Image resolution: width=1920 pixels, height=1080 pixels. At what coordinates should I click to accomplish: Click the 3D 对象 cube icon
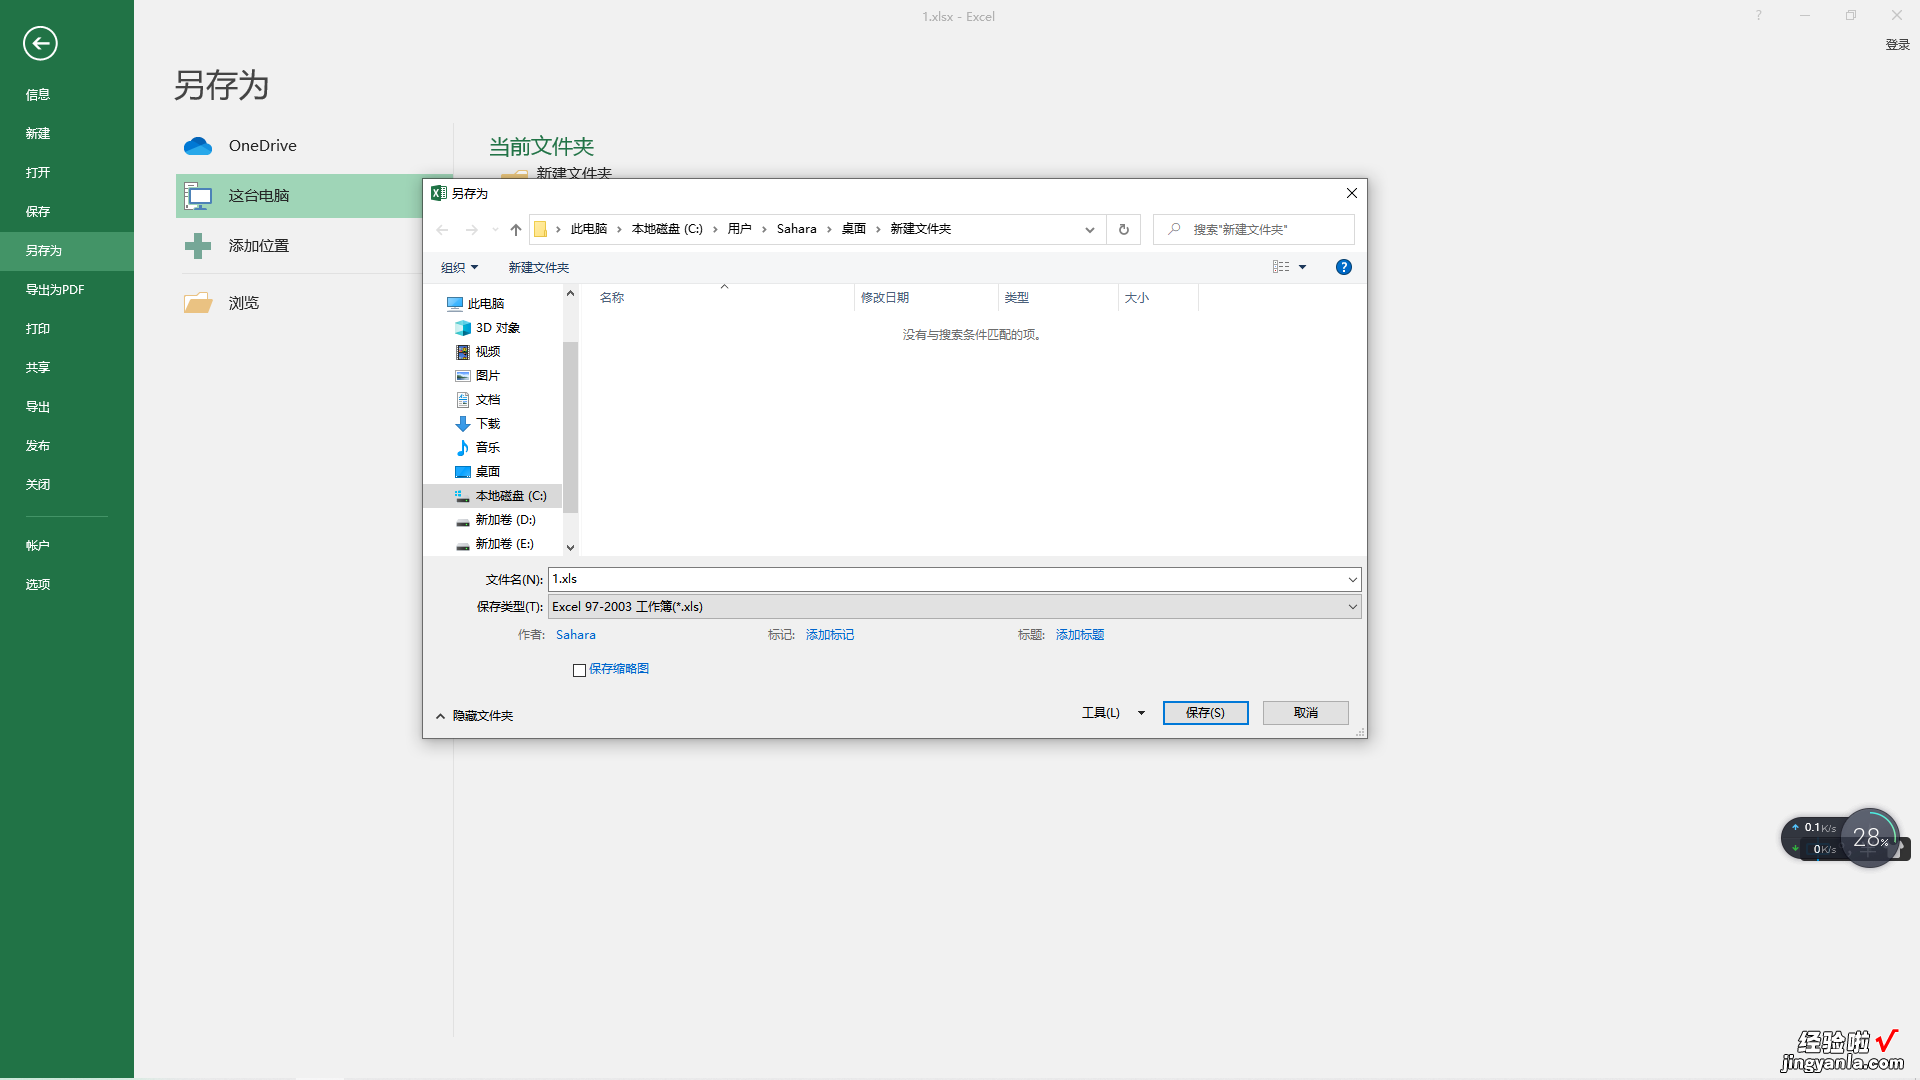click(x=463, y=328)
